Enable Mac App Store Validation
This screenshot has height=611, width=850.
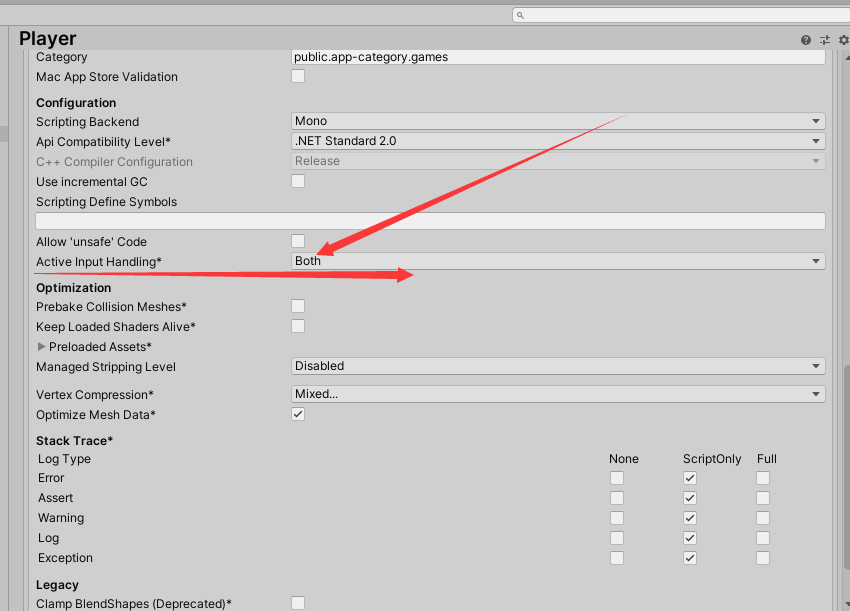click(x=297, y=76)
